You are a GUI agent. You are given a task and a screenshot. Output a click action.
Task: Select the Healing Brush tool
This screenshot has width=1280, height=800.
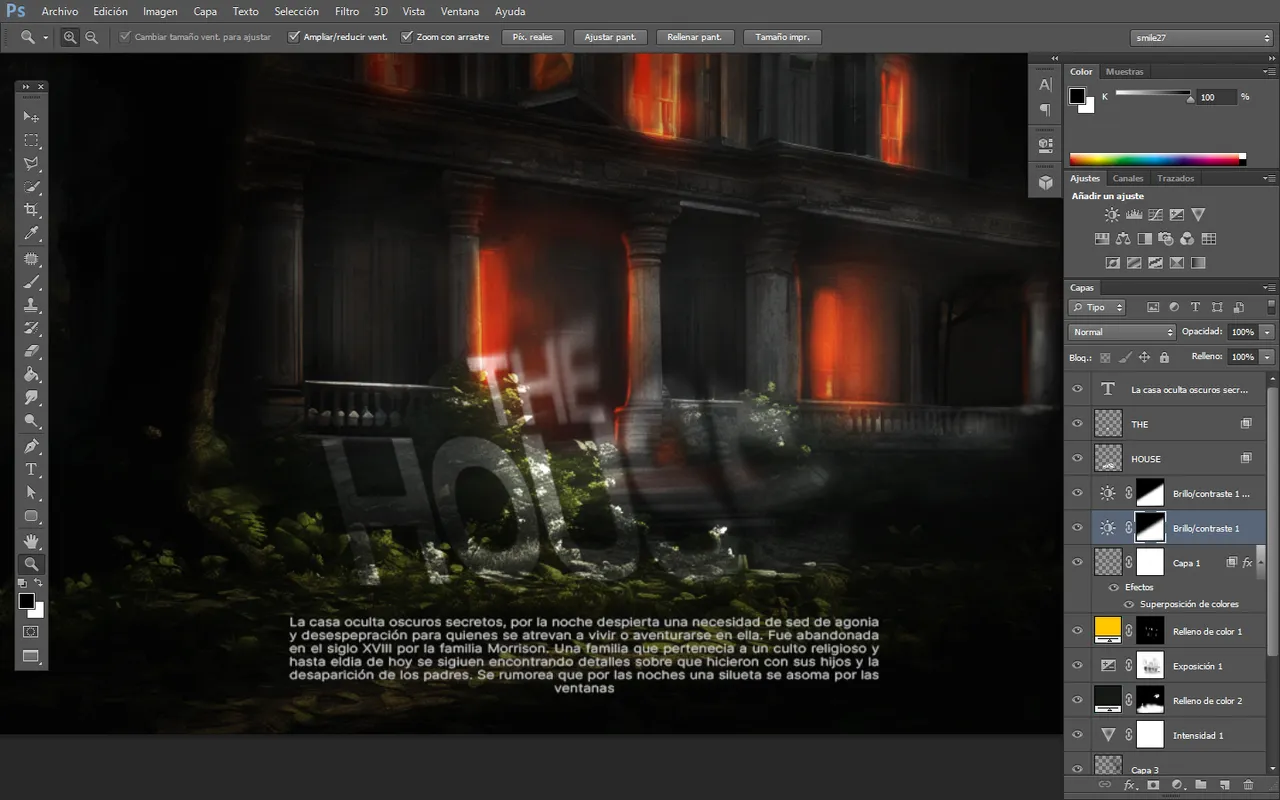[x=31, y=260]
